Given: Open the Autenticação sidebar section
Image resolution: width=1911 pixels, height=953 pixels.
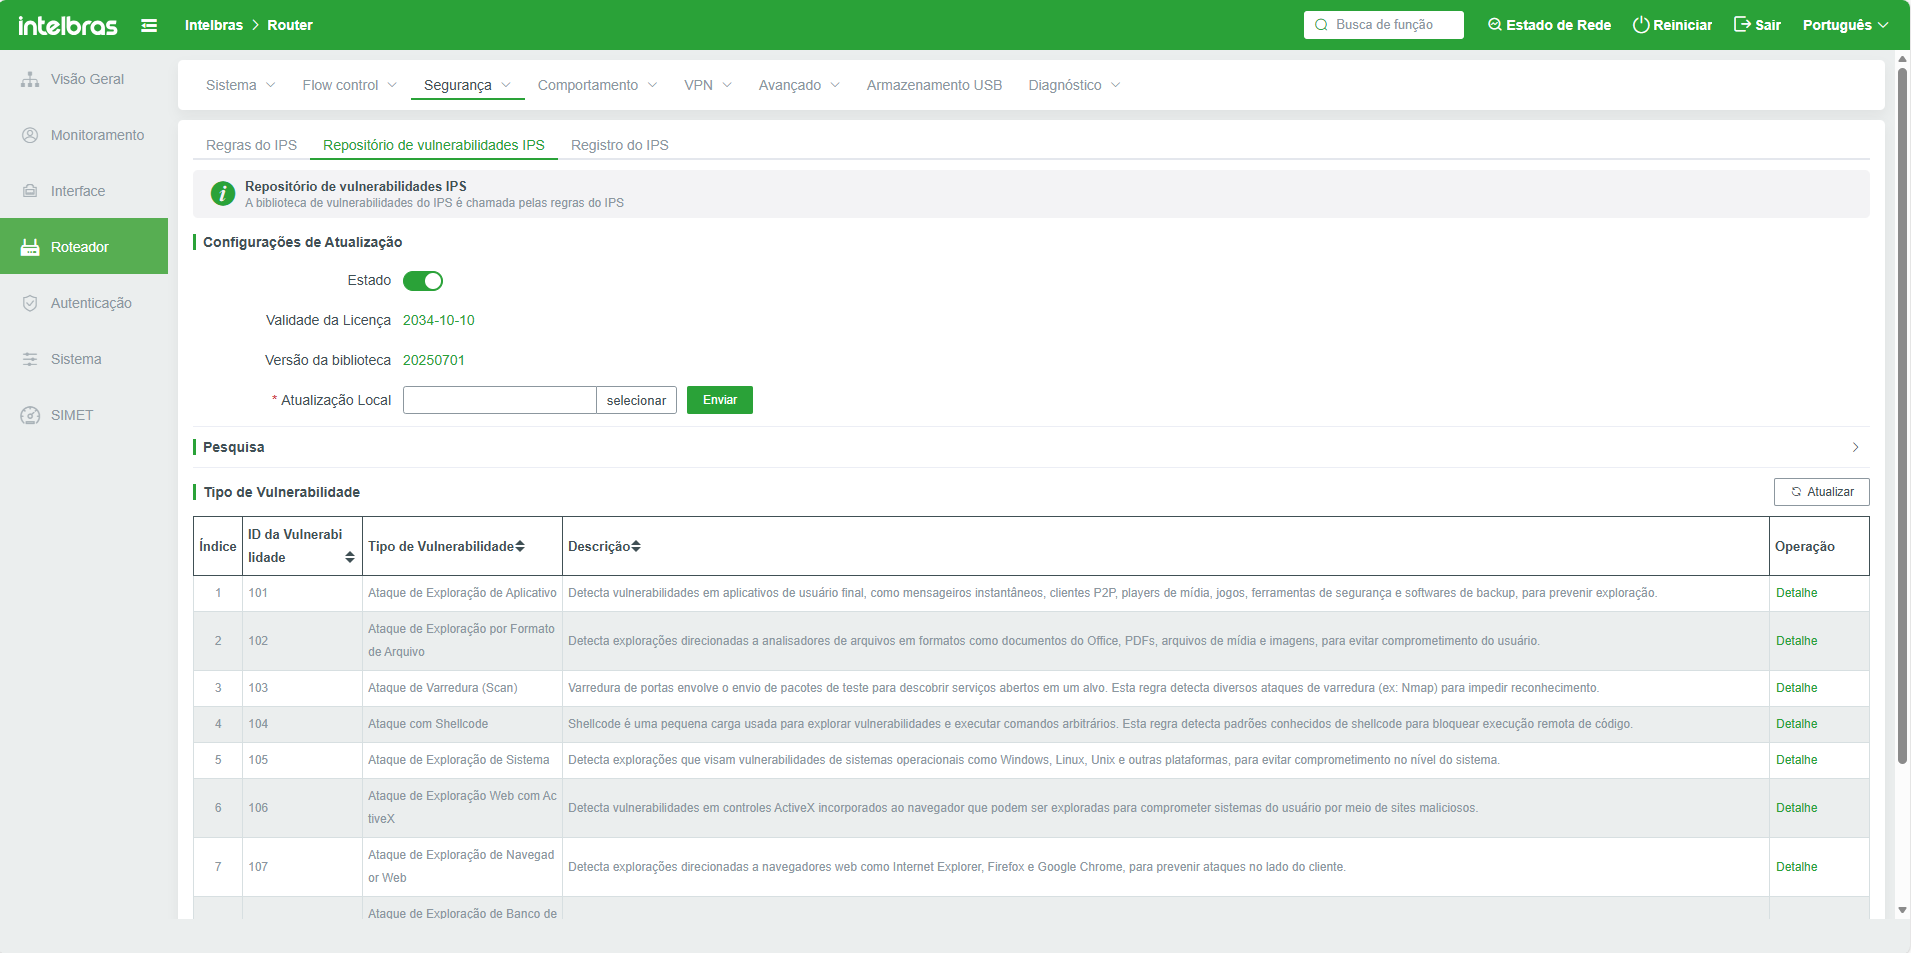Looking at the screenshot, I should click(x=90, y=303).
